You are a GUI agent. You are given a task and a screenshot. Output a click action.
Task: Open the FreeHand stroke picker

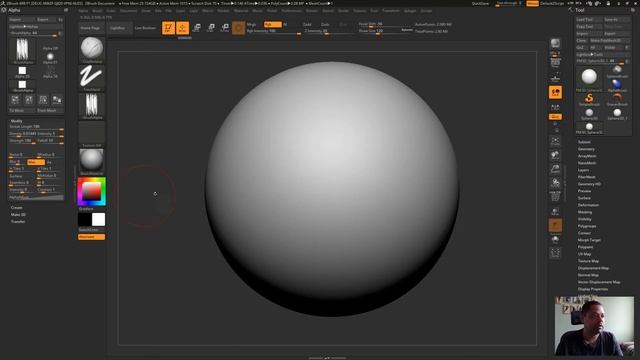pos(91,78)
